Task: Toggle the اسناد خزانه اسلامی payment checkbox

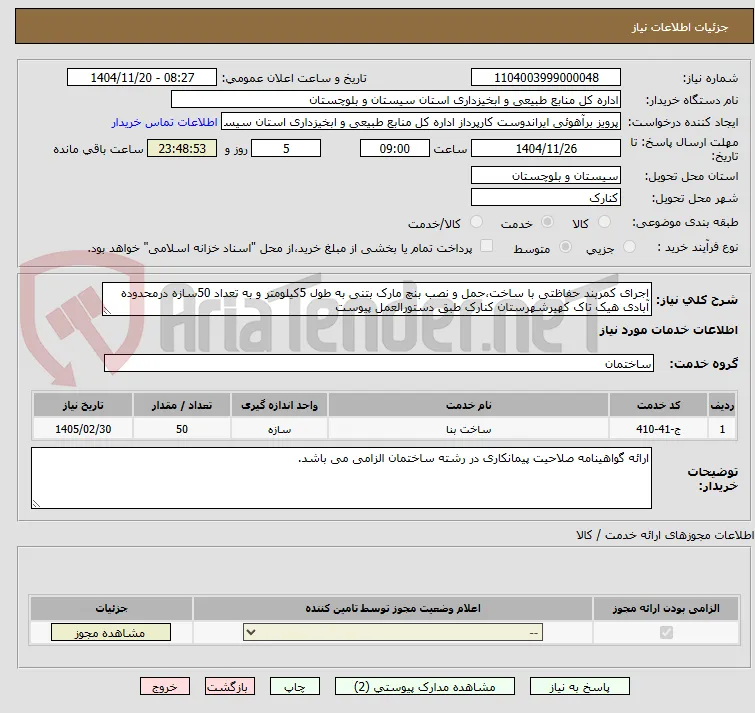Action: point(487,246)
